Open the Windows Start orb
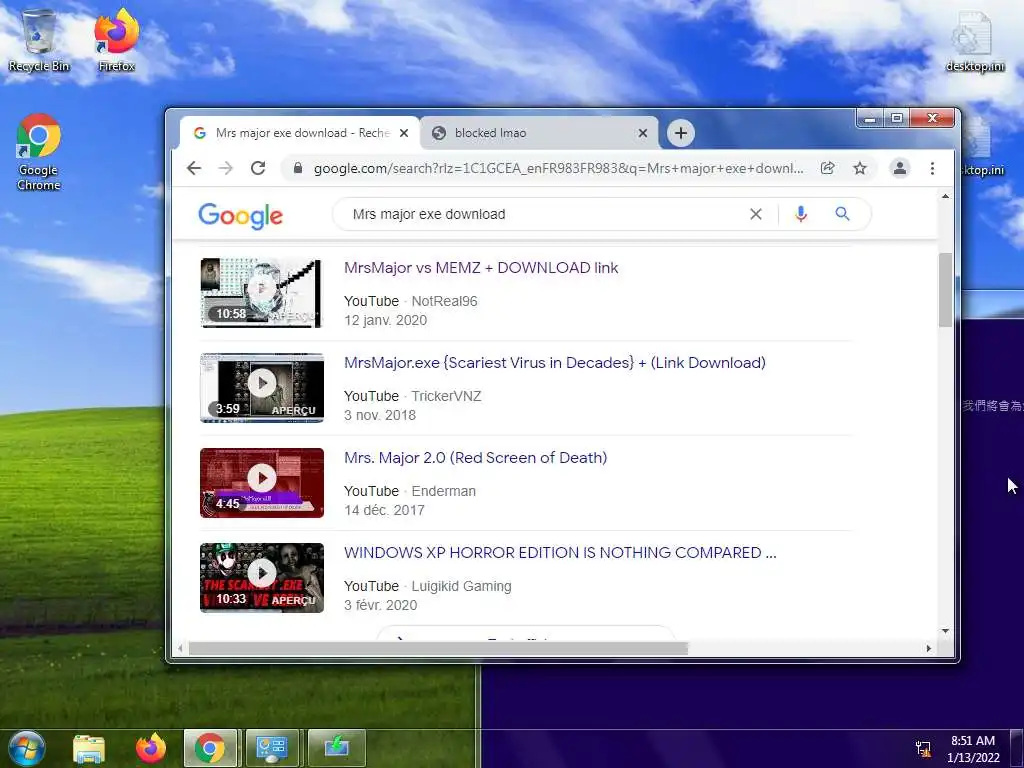Screen dimensions: 1024x768 point(26,748)
